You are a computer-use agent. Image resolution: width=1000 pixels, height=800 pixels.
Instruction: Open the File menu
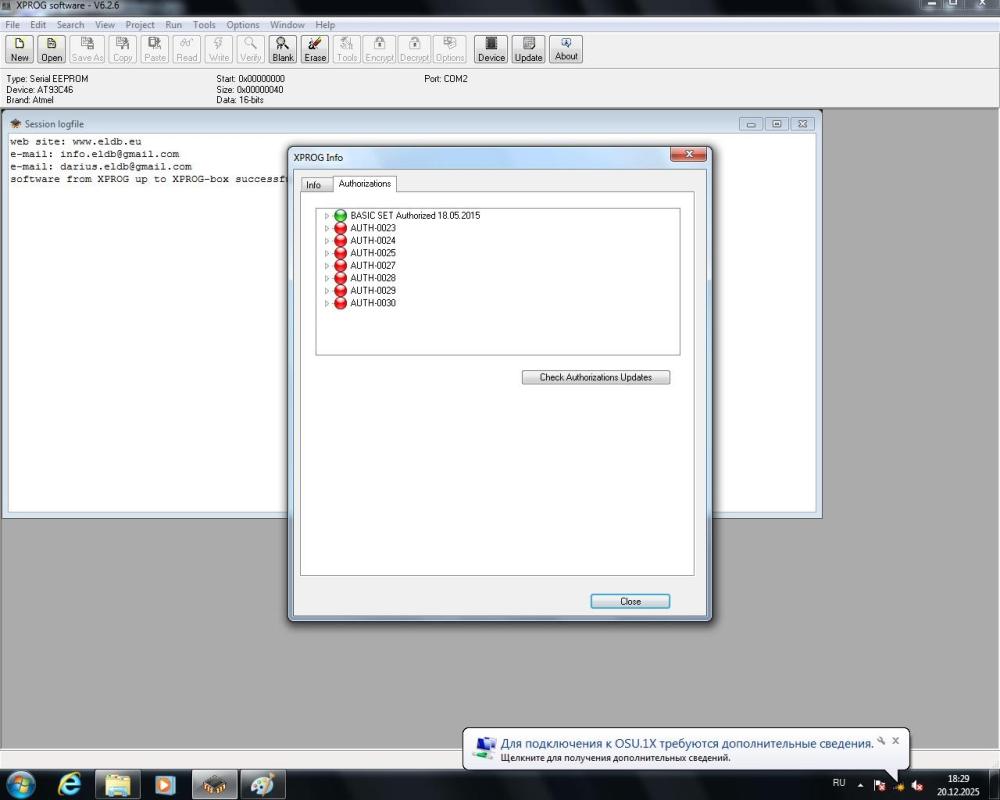tap(12, 25)
